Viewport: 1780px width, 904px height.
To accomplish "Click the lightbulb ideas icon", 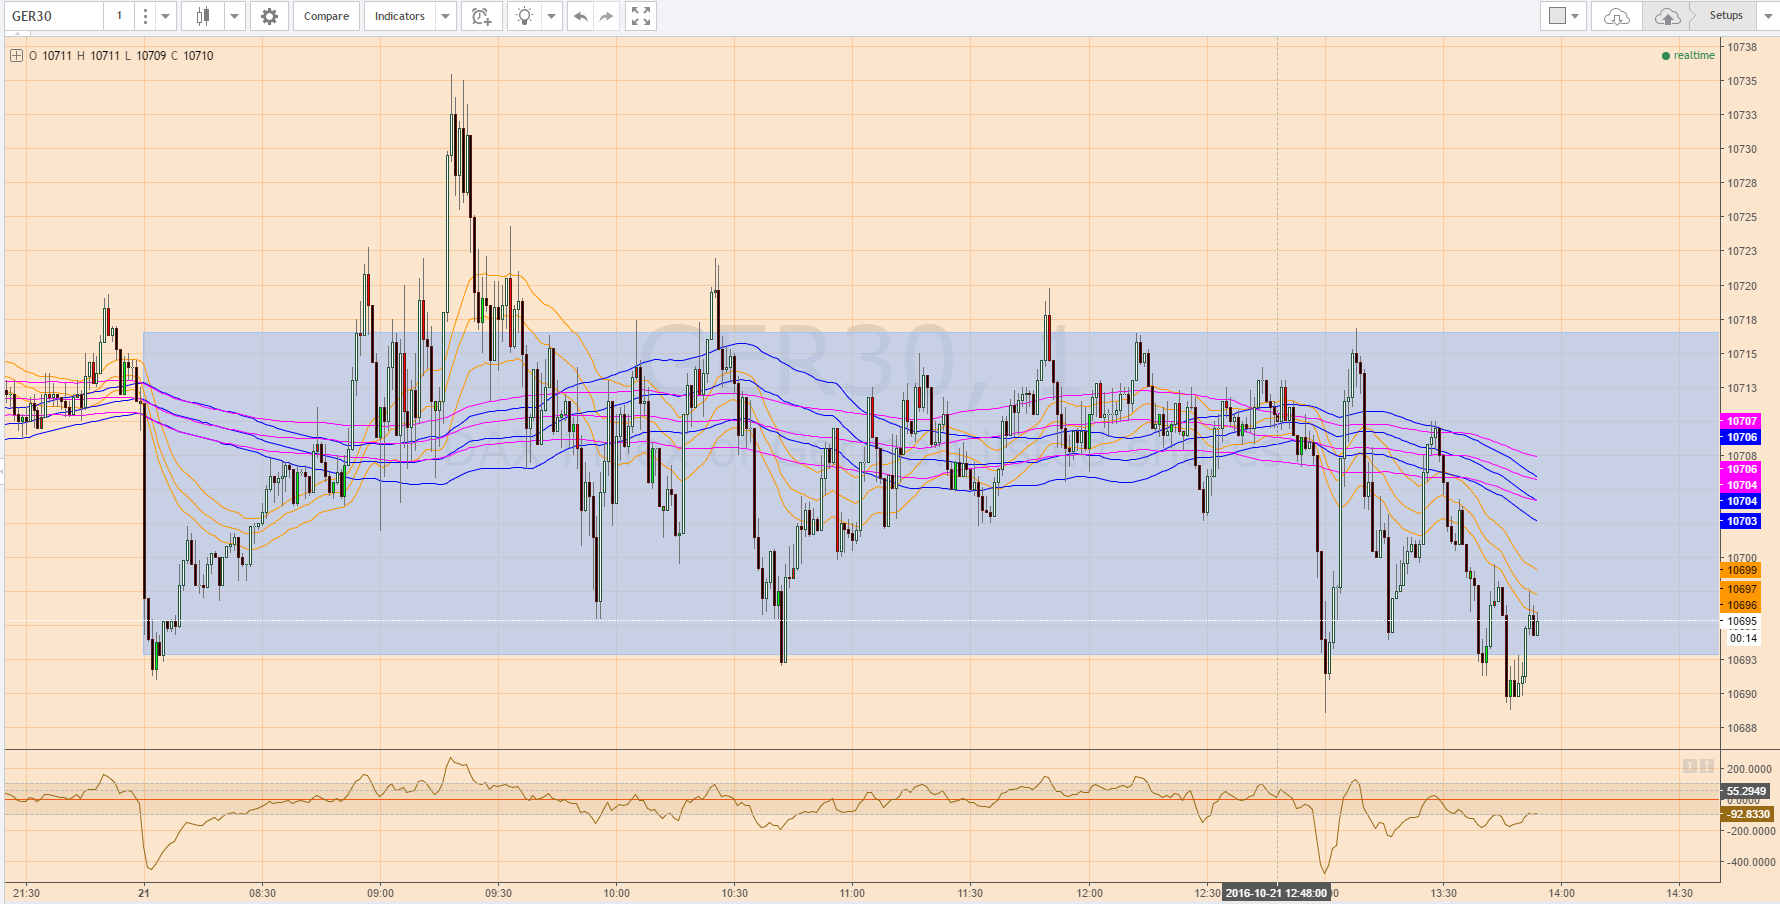I will [x=524, y=16].
